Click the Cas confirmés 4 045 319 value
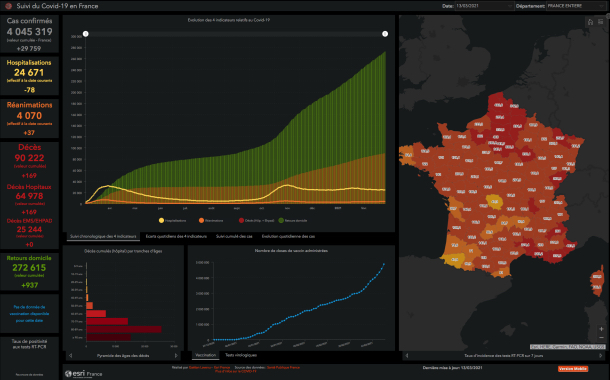Viewport: 610px width, 380px height. (30, 32)
